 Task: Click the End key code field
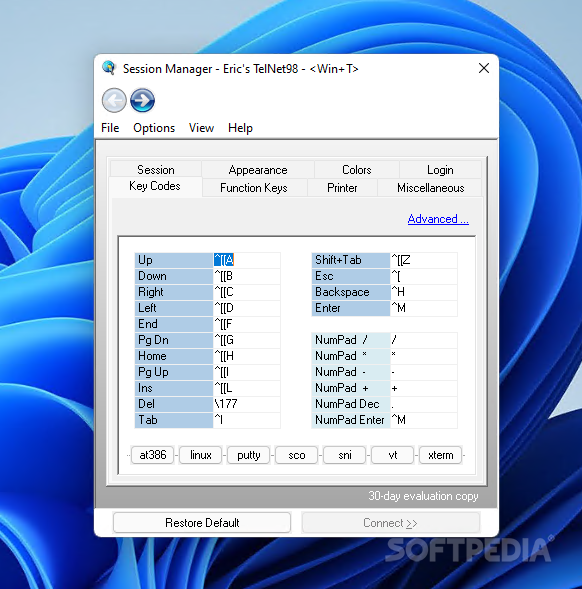[x=246, y=324]
